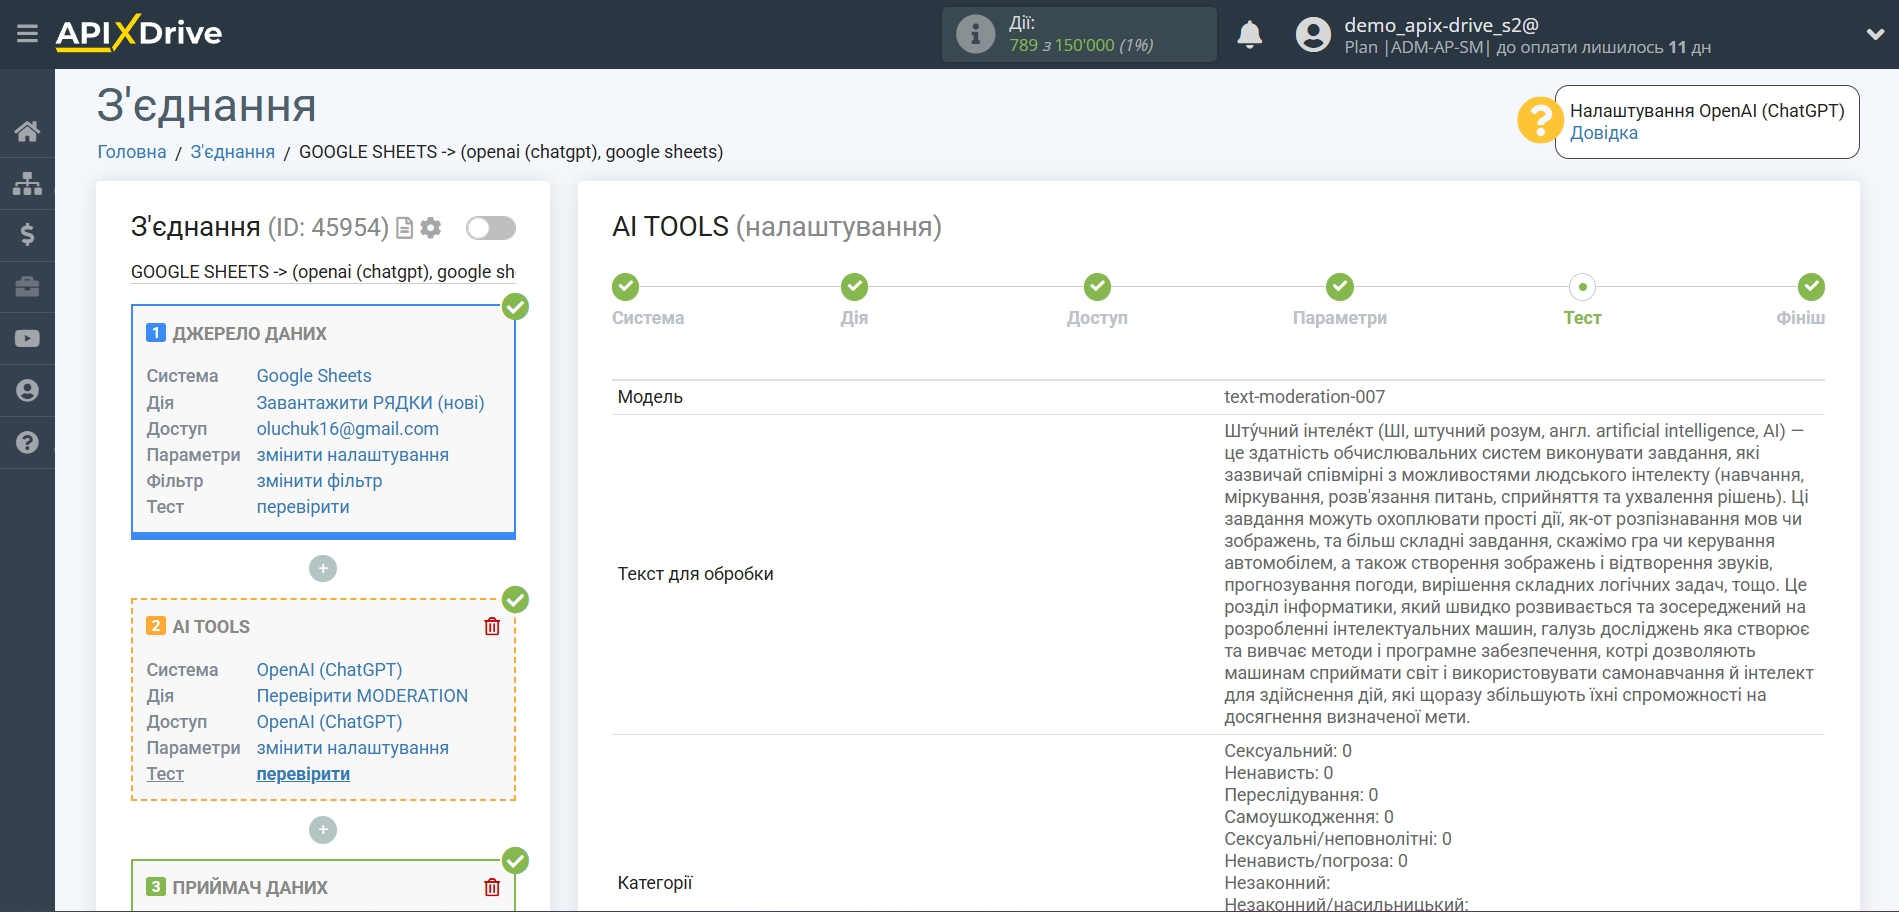Open the billing dollar sidebar icon

27,235
